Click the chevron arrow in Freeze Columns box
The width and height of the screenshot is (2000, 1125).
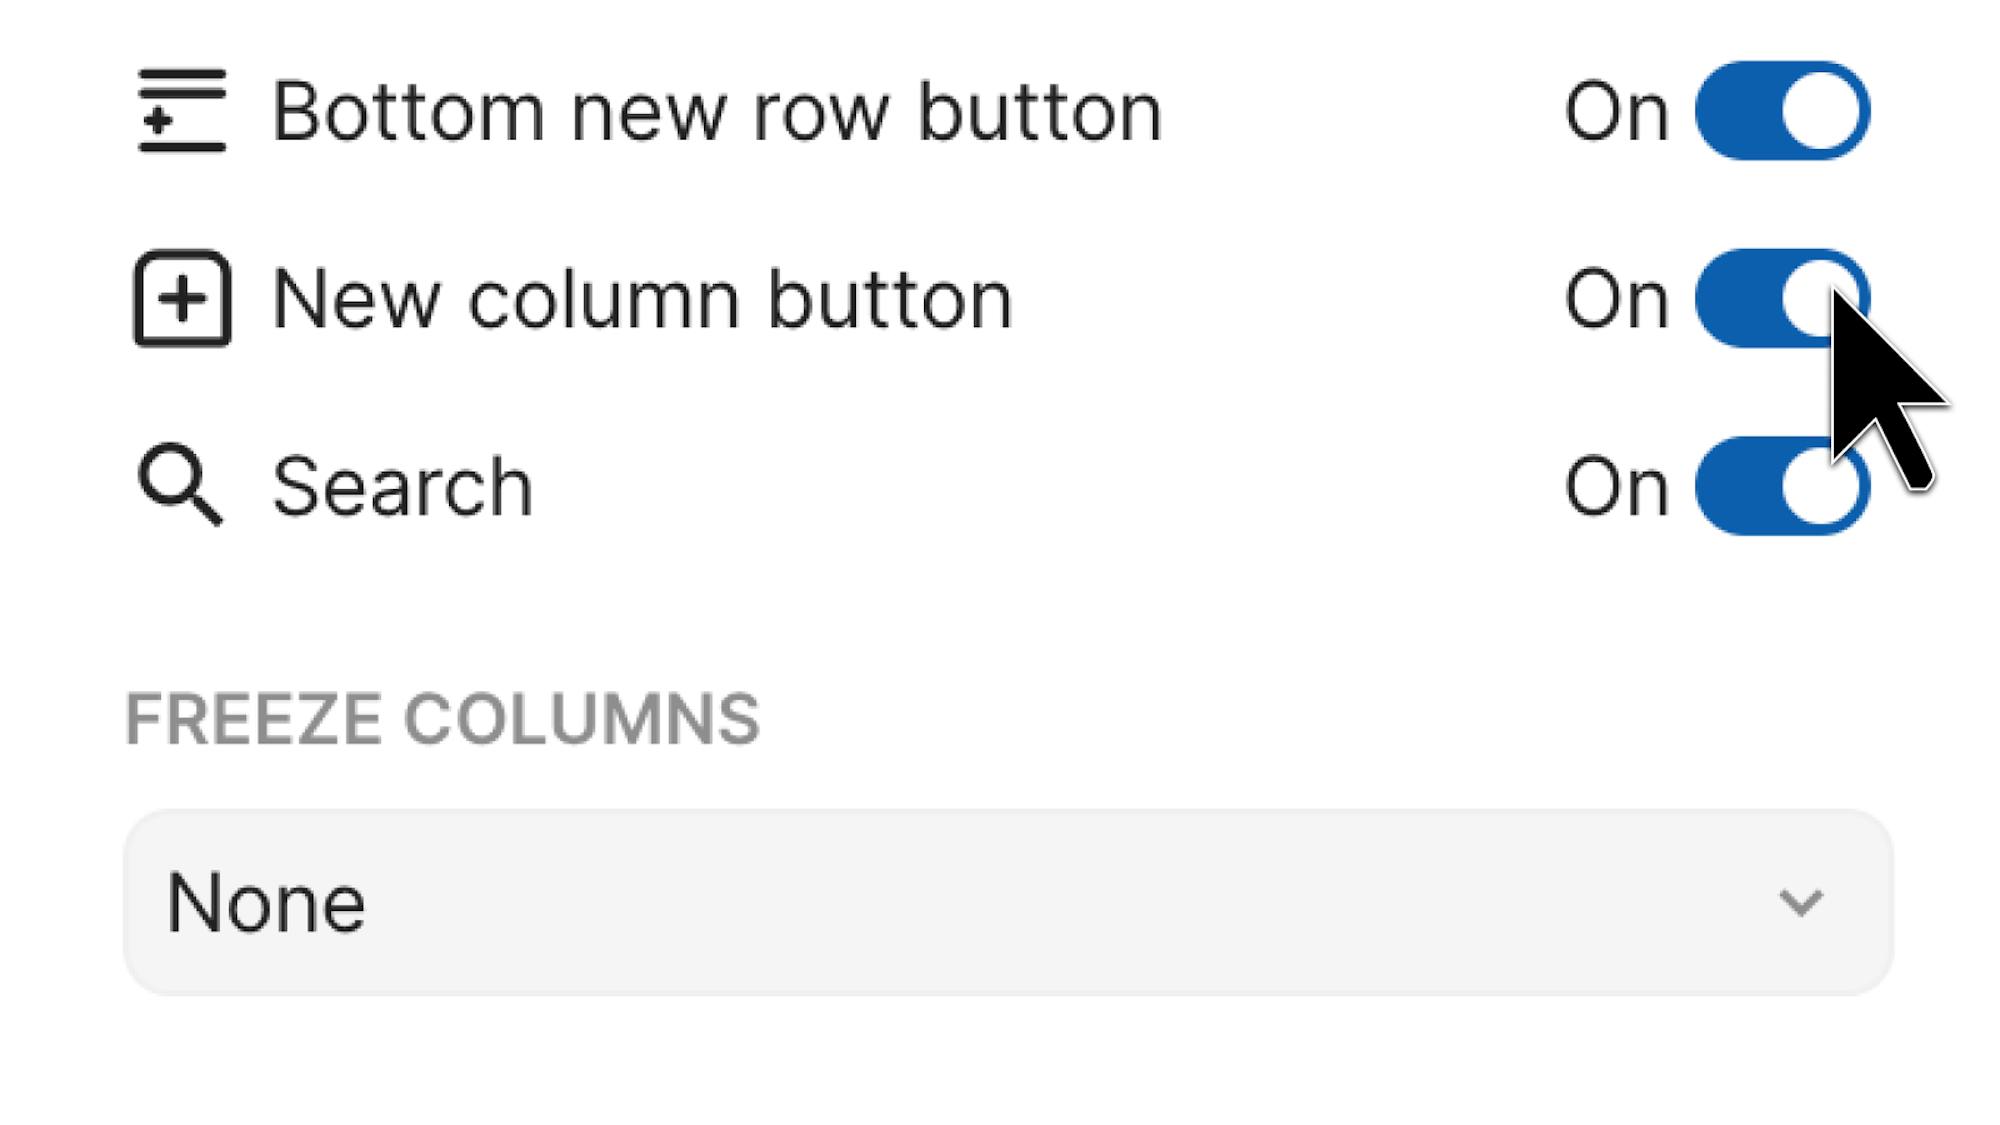[1801, 902]
